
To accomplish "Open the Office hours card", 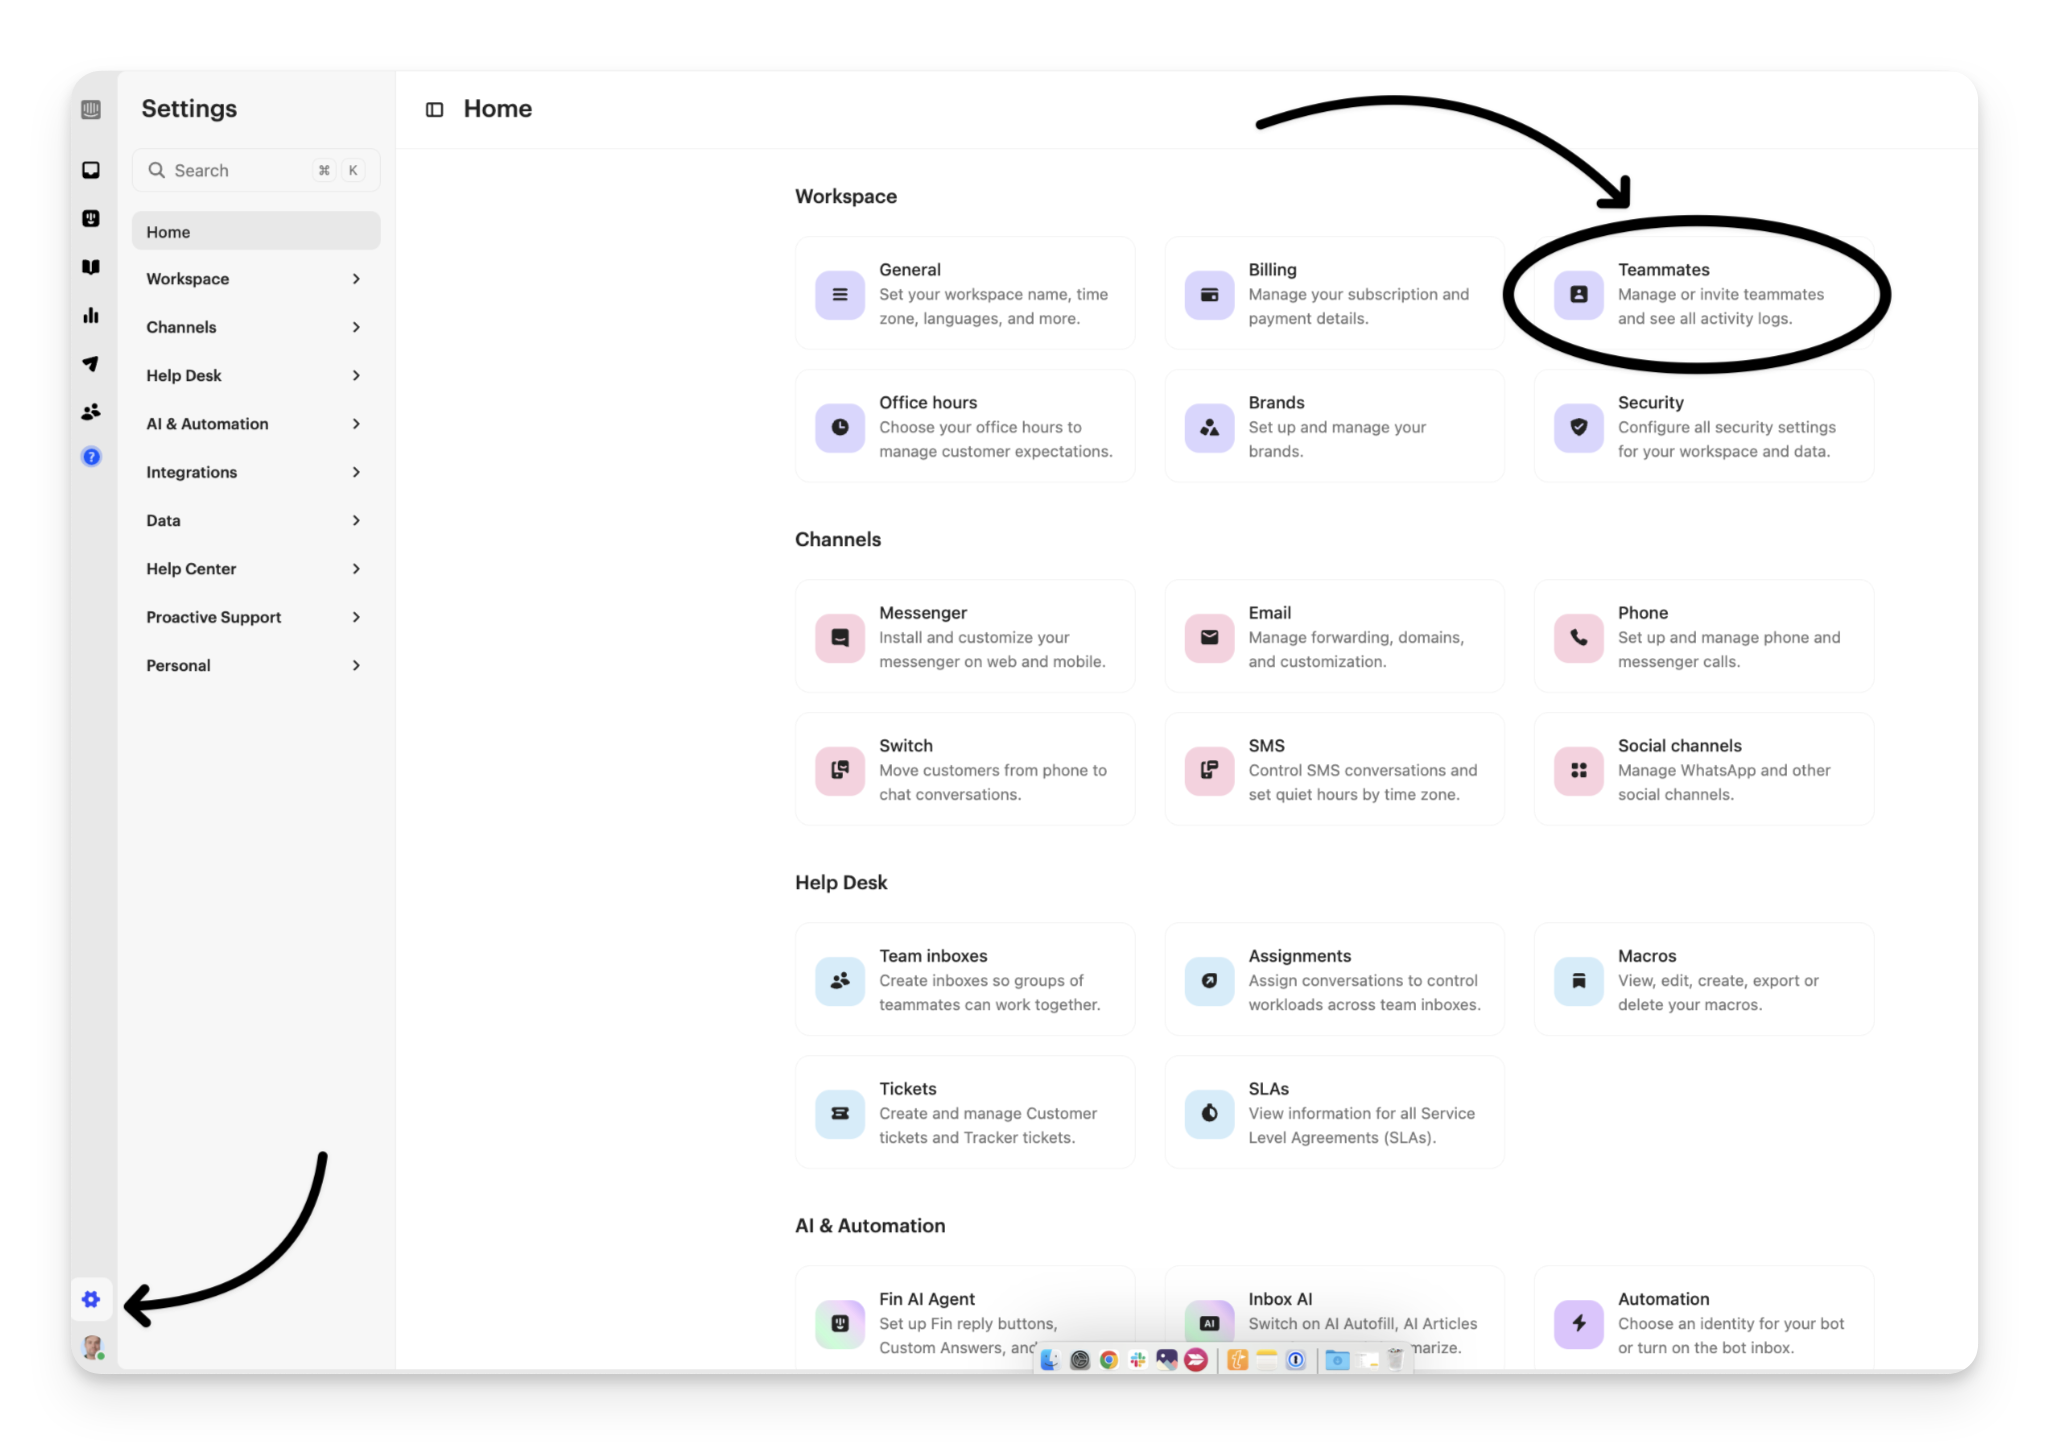I will (964, 427).
